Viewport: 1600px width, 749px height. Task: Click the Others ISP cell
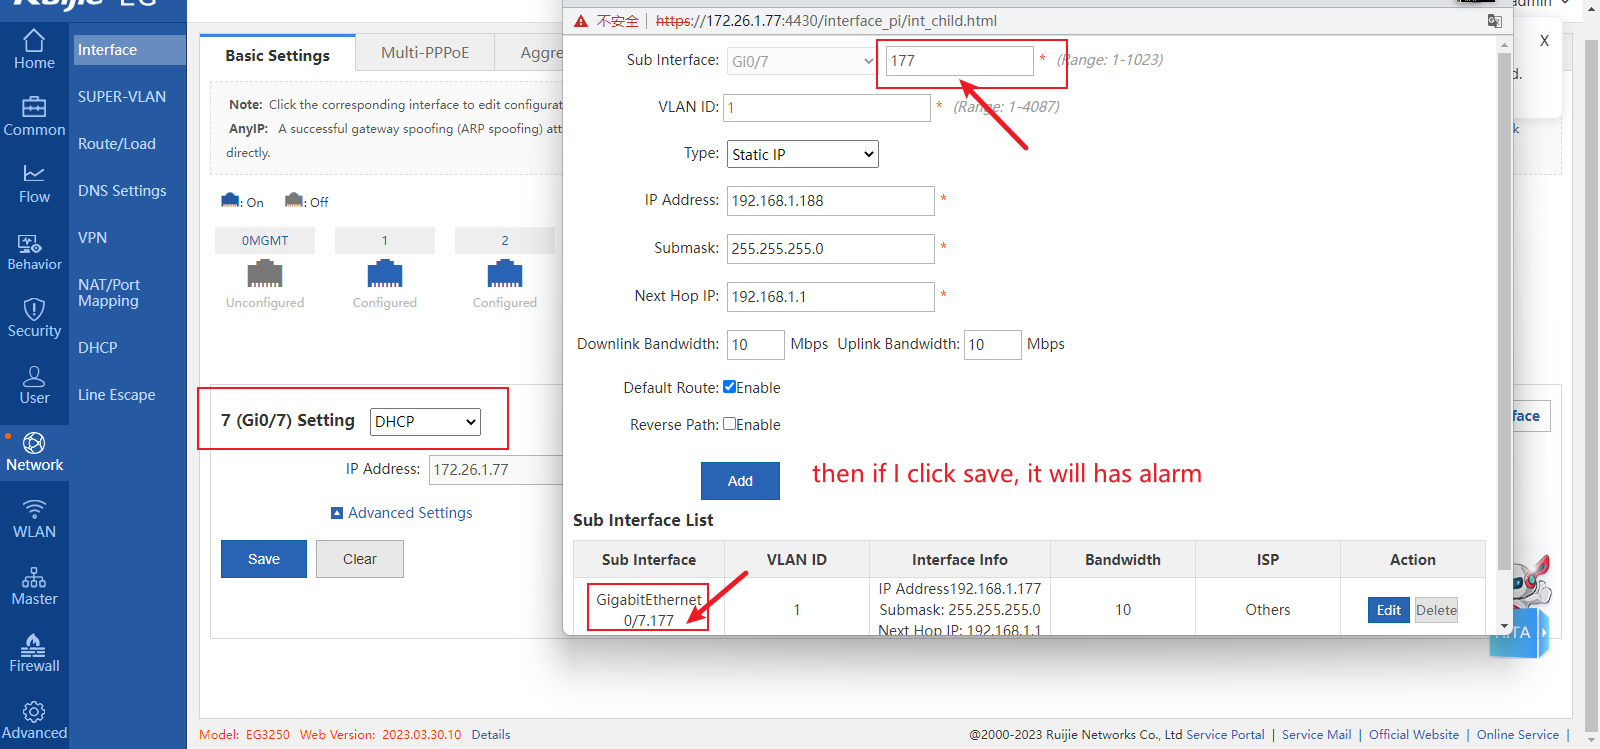pos(1268,610)
